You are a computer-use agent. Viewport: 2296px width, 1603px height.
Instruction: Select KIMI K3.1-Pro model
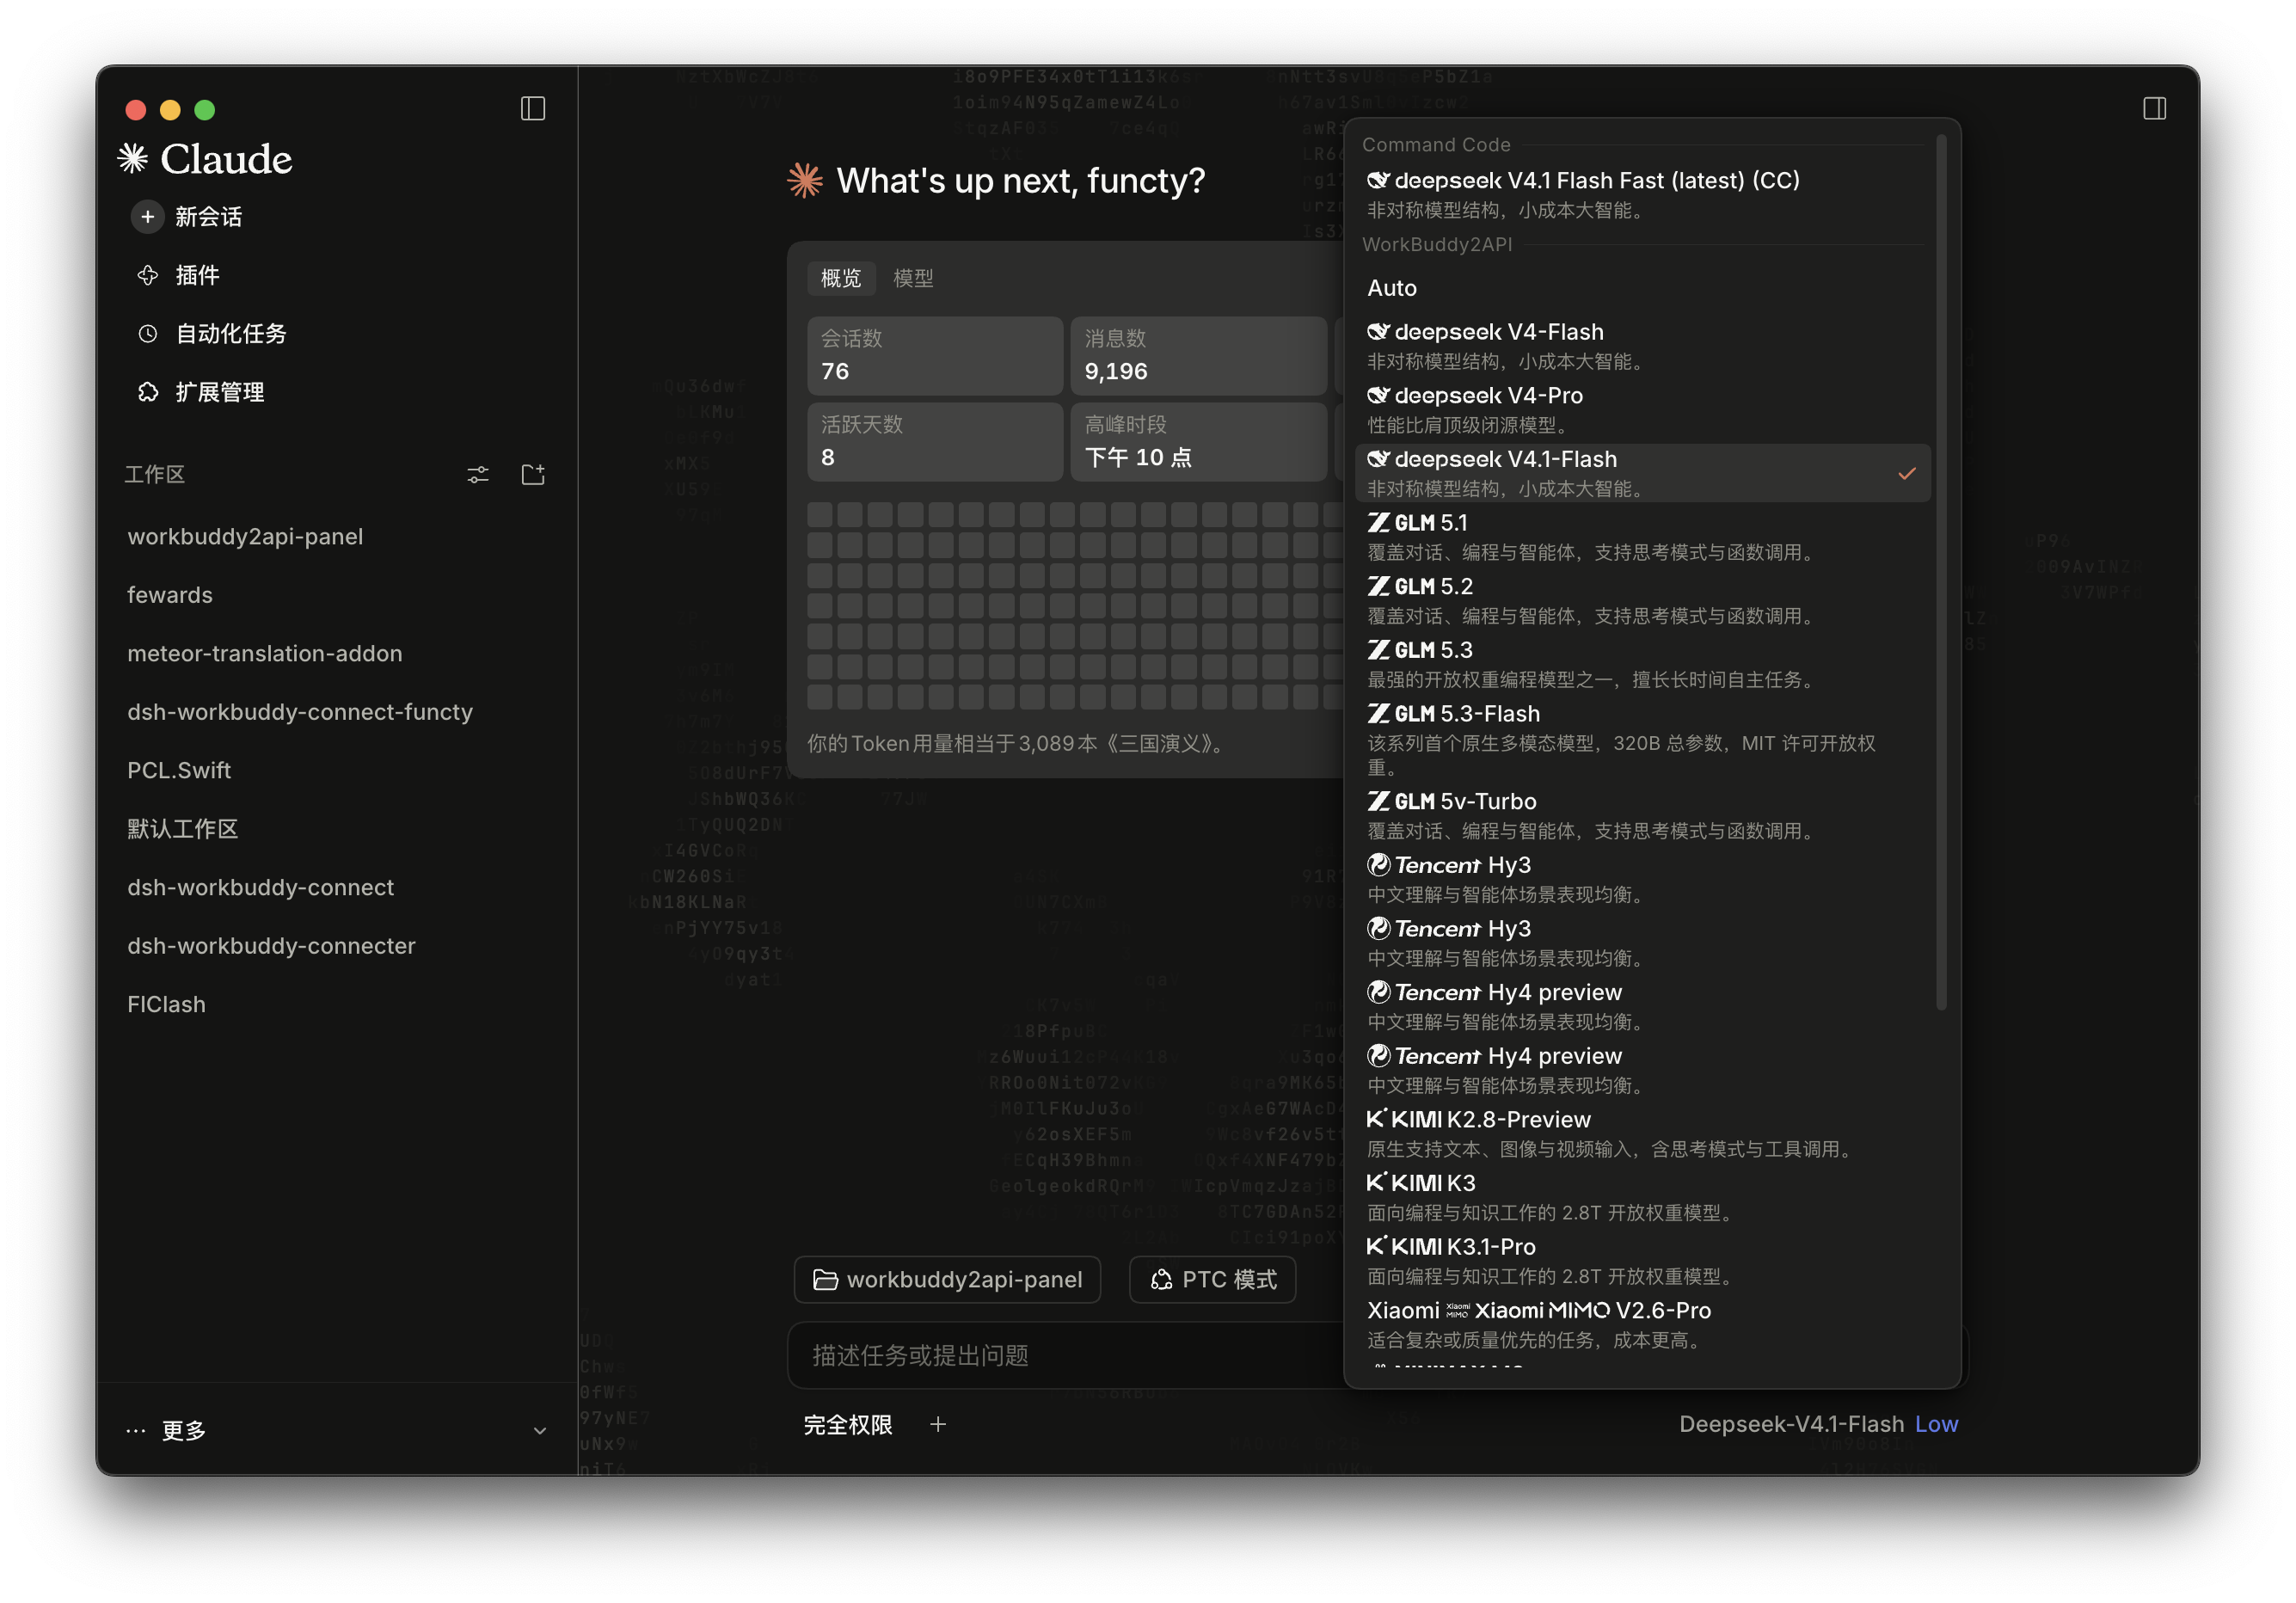point(1642,1260)
